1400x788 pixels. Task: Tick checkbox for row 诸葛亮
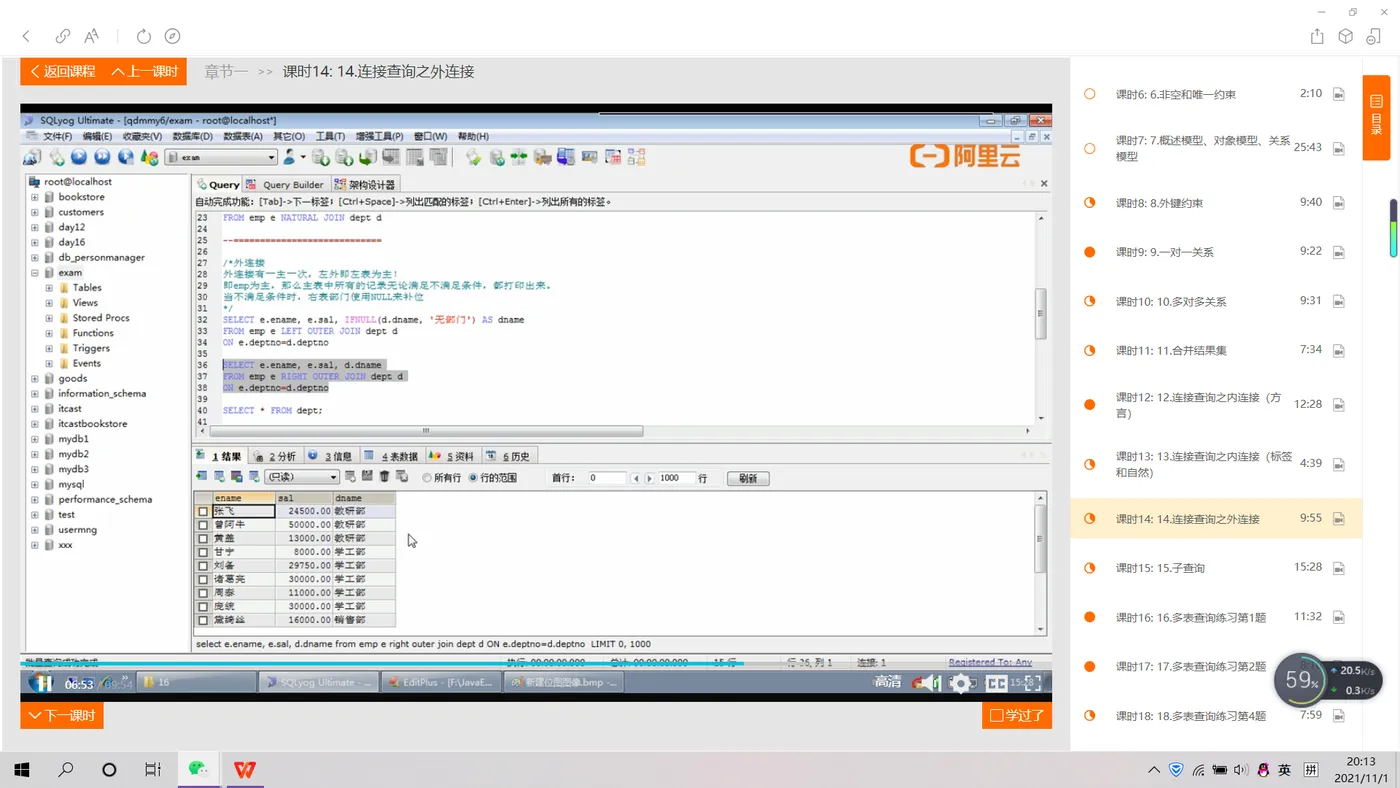[x=203, y=580]
